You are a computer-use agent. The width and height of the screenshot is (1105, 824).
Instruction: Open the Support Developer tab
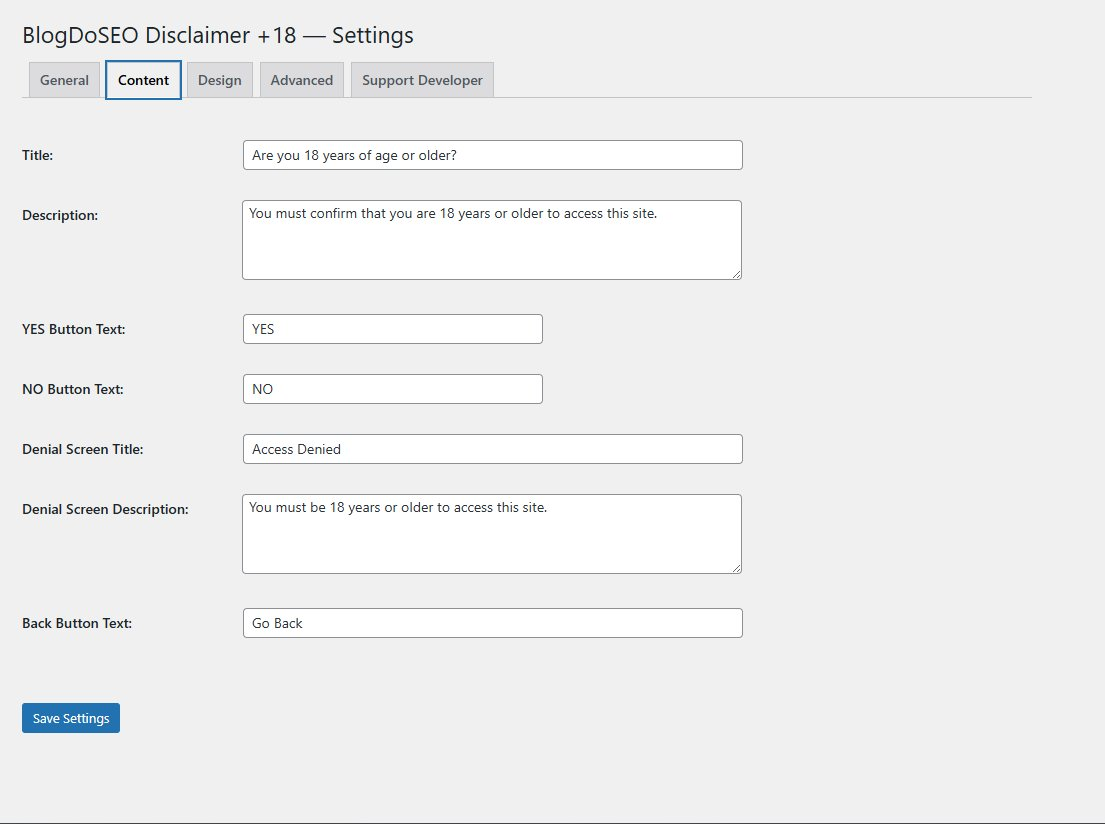click(421, 80)
